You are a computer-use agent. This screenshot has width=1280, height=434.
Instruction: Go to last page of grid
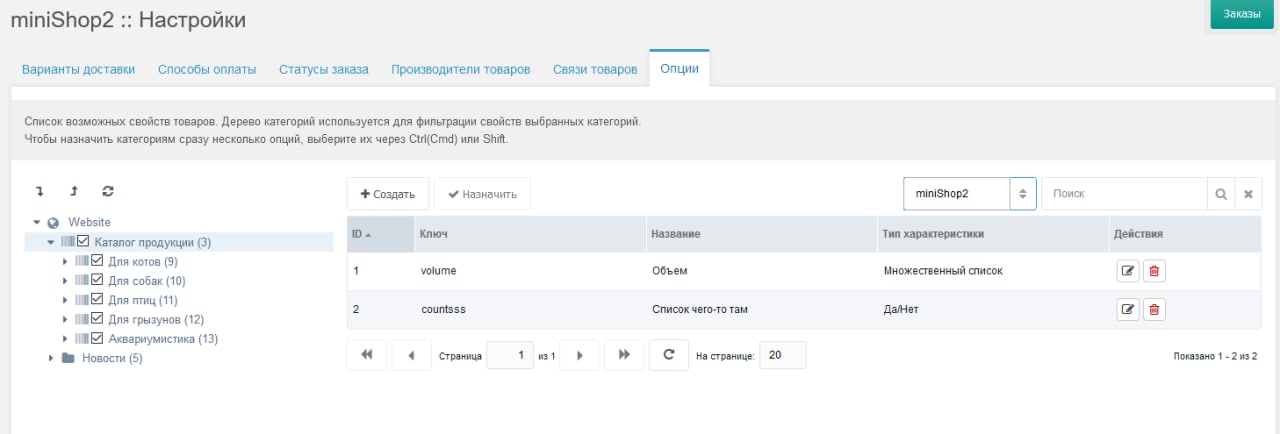(x=624, y=355)
